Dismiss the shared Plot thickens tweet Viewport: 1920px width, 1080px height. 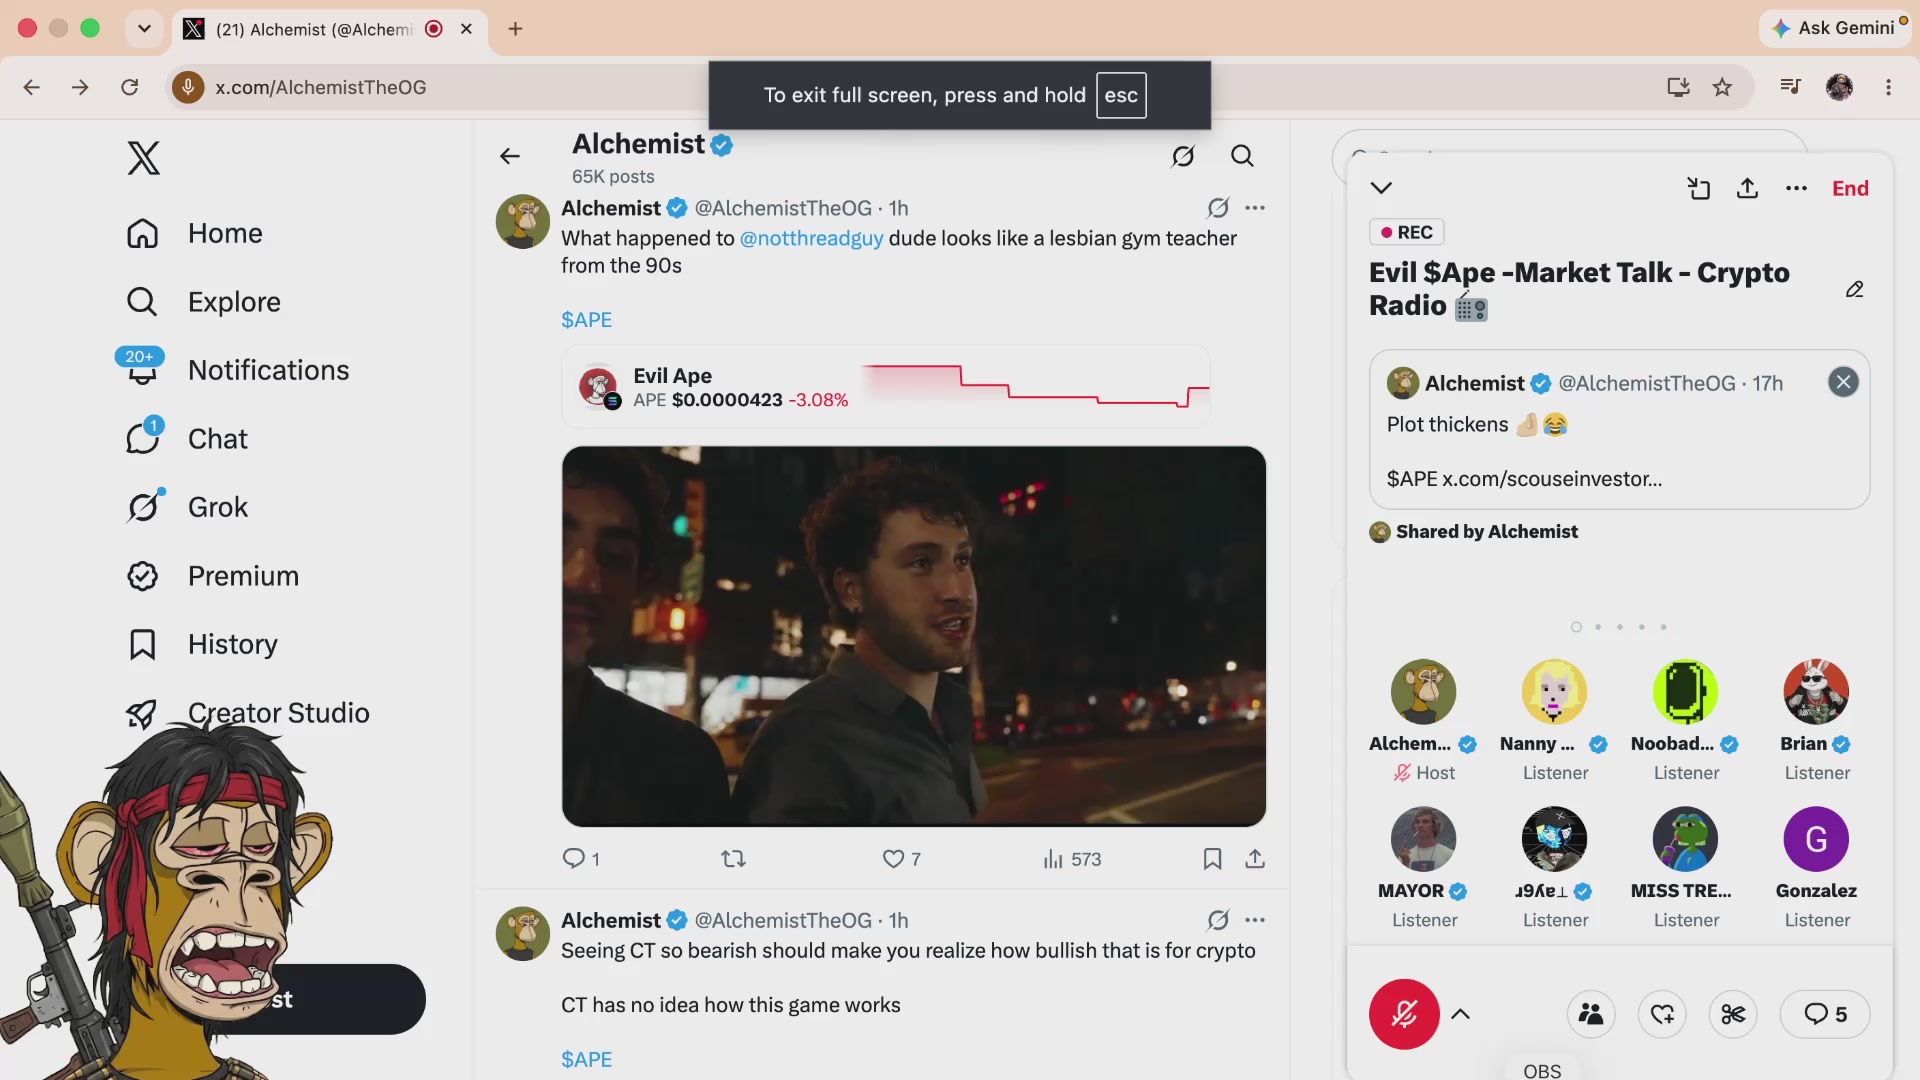(x=1843, y=382)
